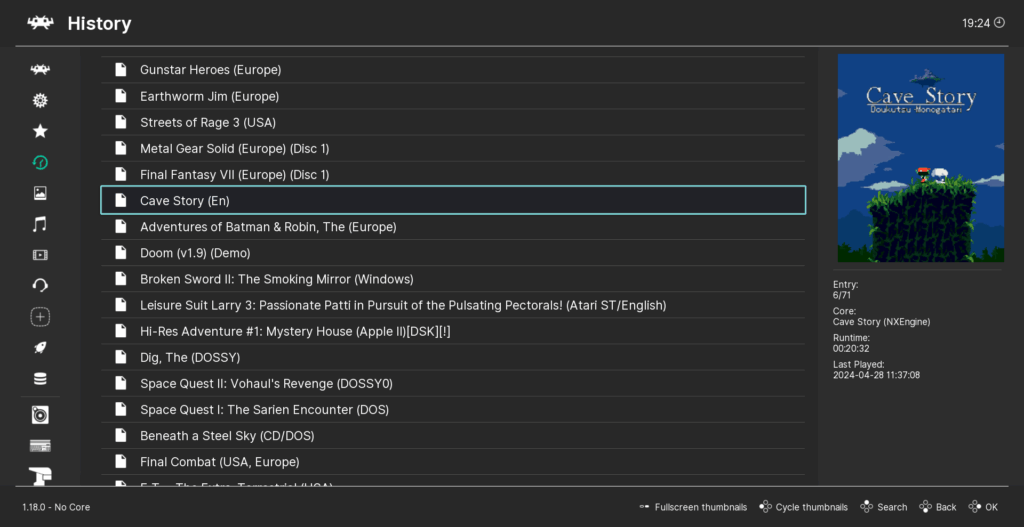Screen dimensions: 1024x527
Task: Select Final Fantasy VII (Europe) (Disc 1)
Action: (453, 174)
